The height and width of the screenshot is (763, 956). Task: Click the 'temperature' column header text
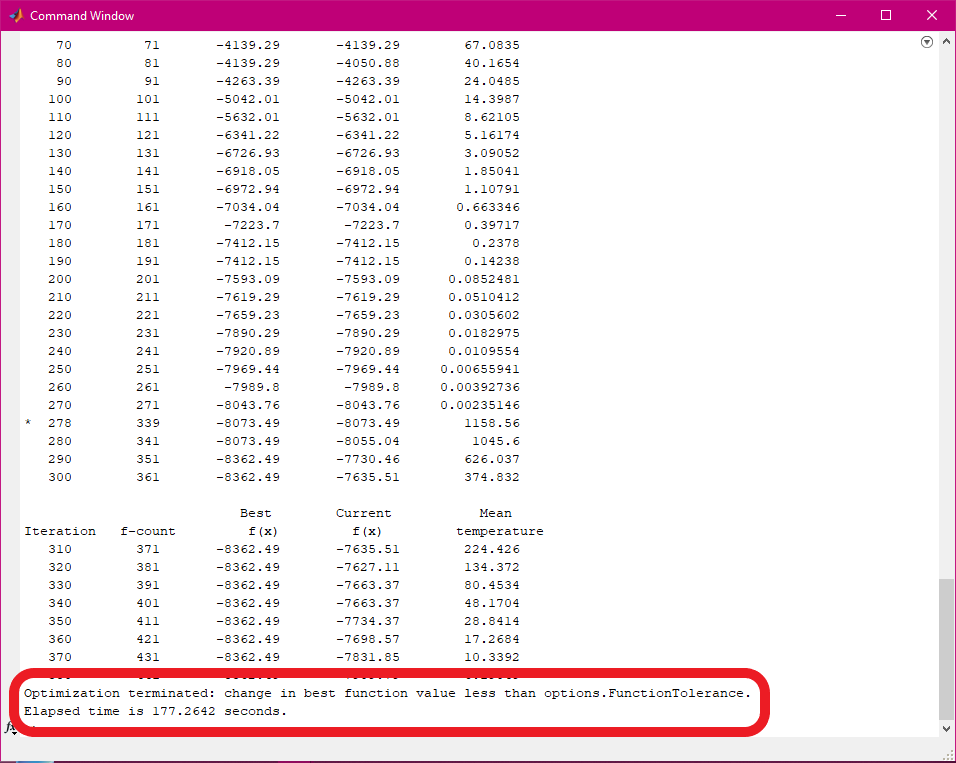499,531
